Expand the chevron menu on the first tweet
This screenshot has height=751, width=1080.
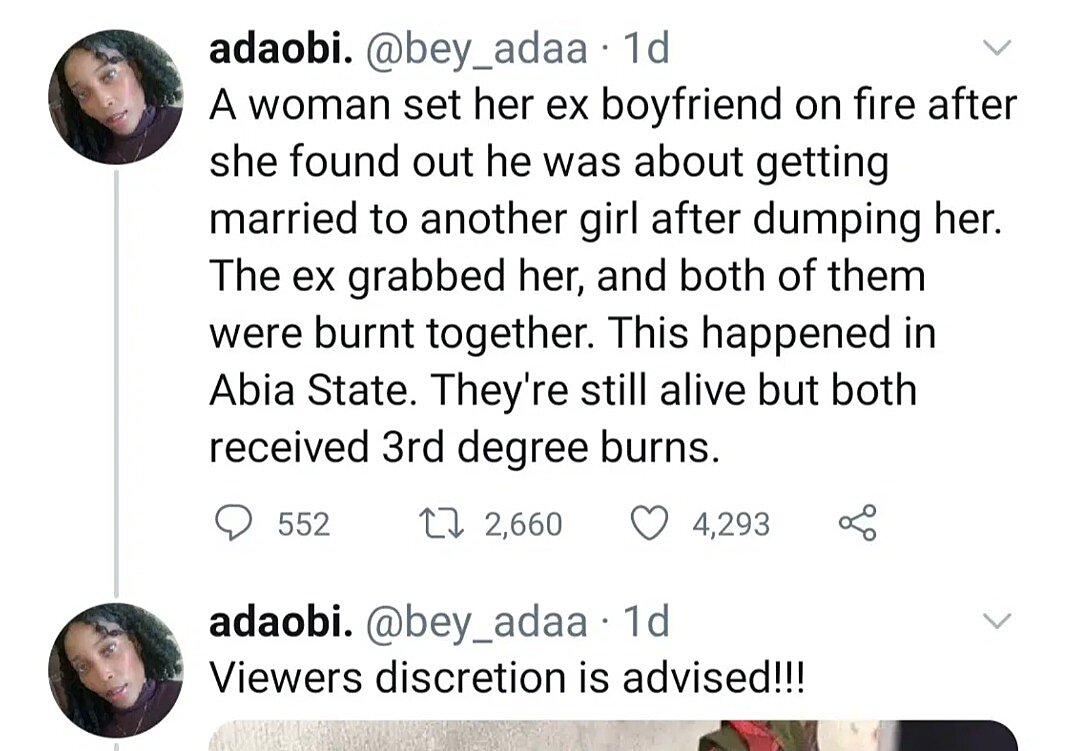(x=998, y=48)
